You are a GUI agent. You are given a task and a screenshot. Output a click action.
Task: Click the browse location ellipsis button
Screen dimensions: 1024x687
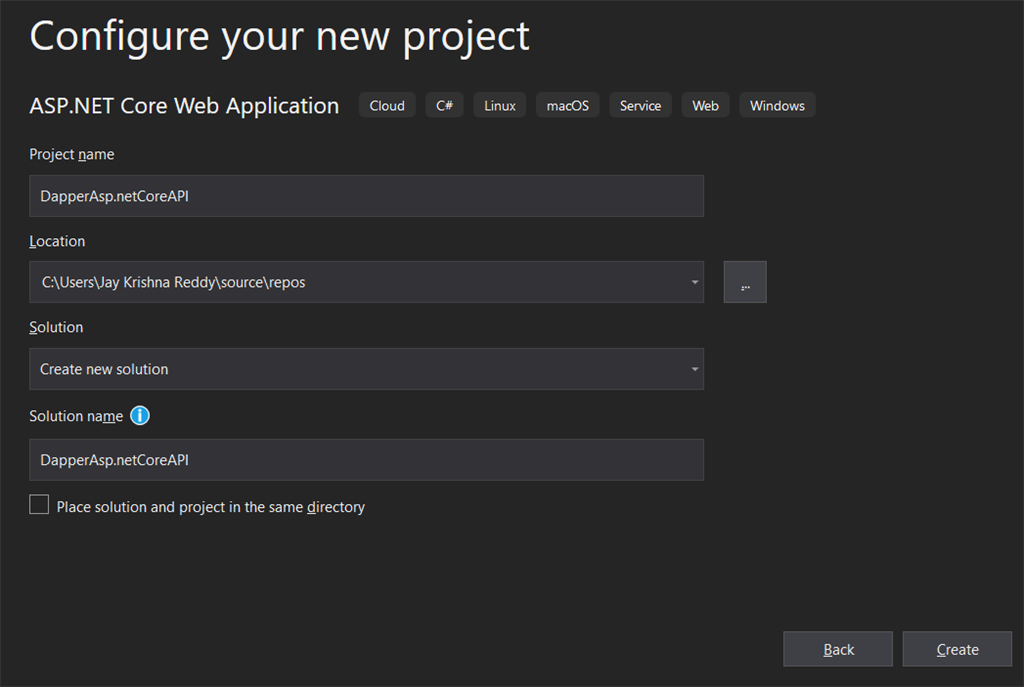745,282
